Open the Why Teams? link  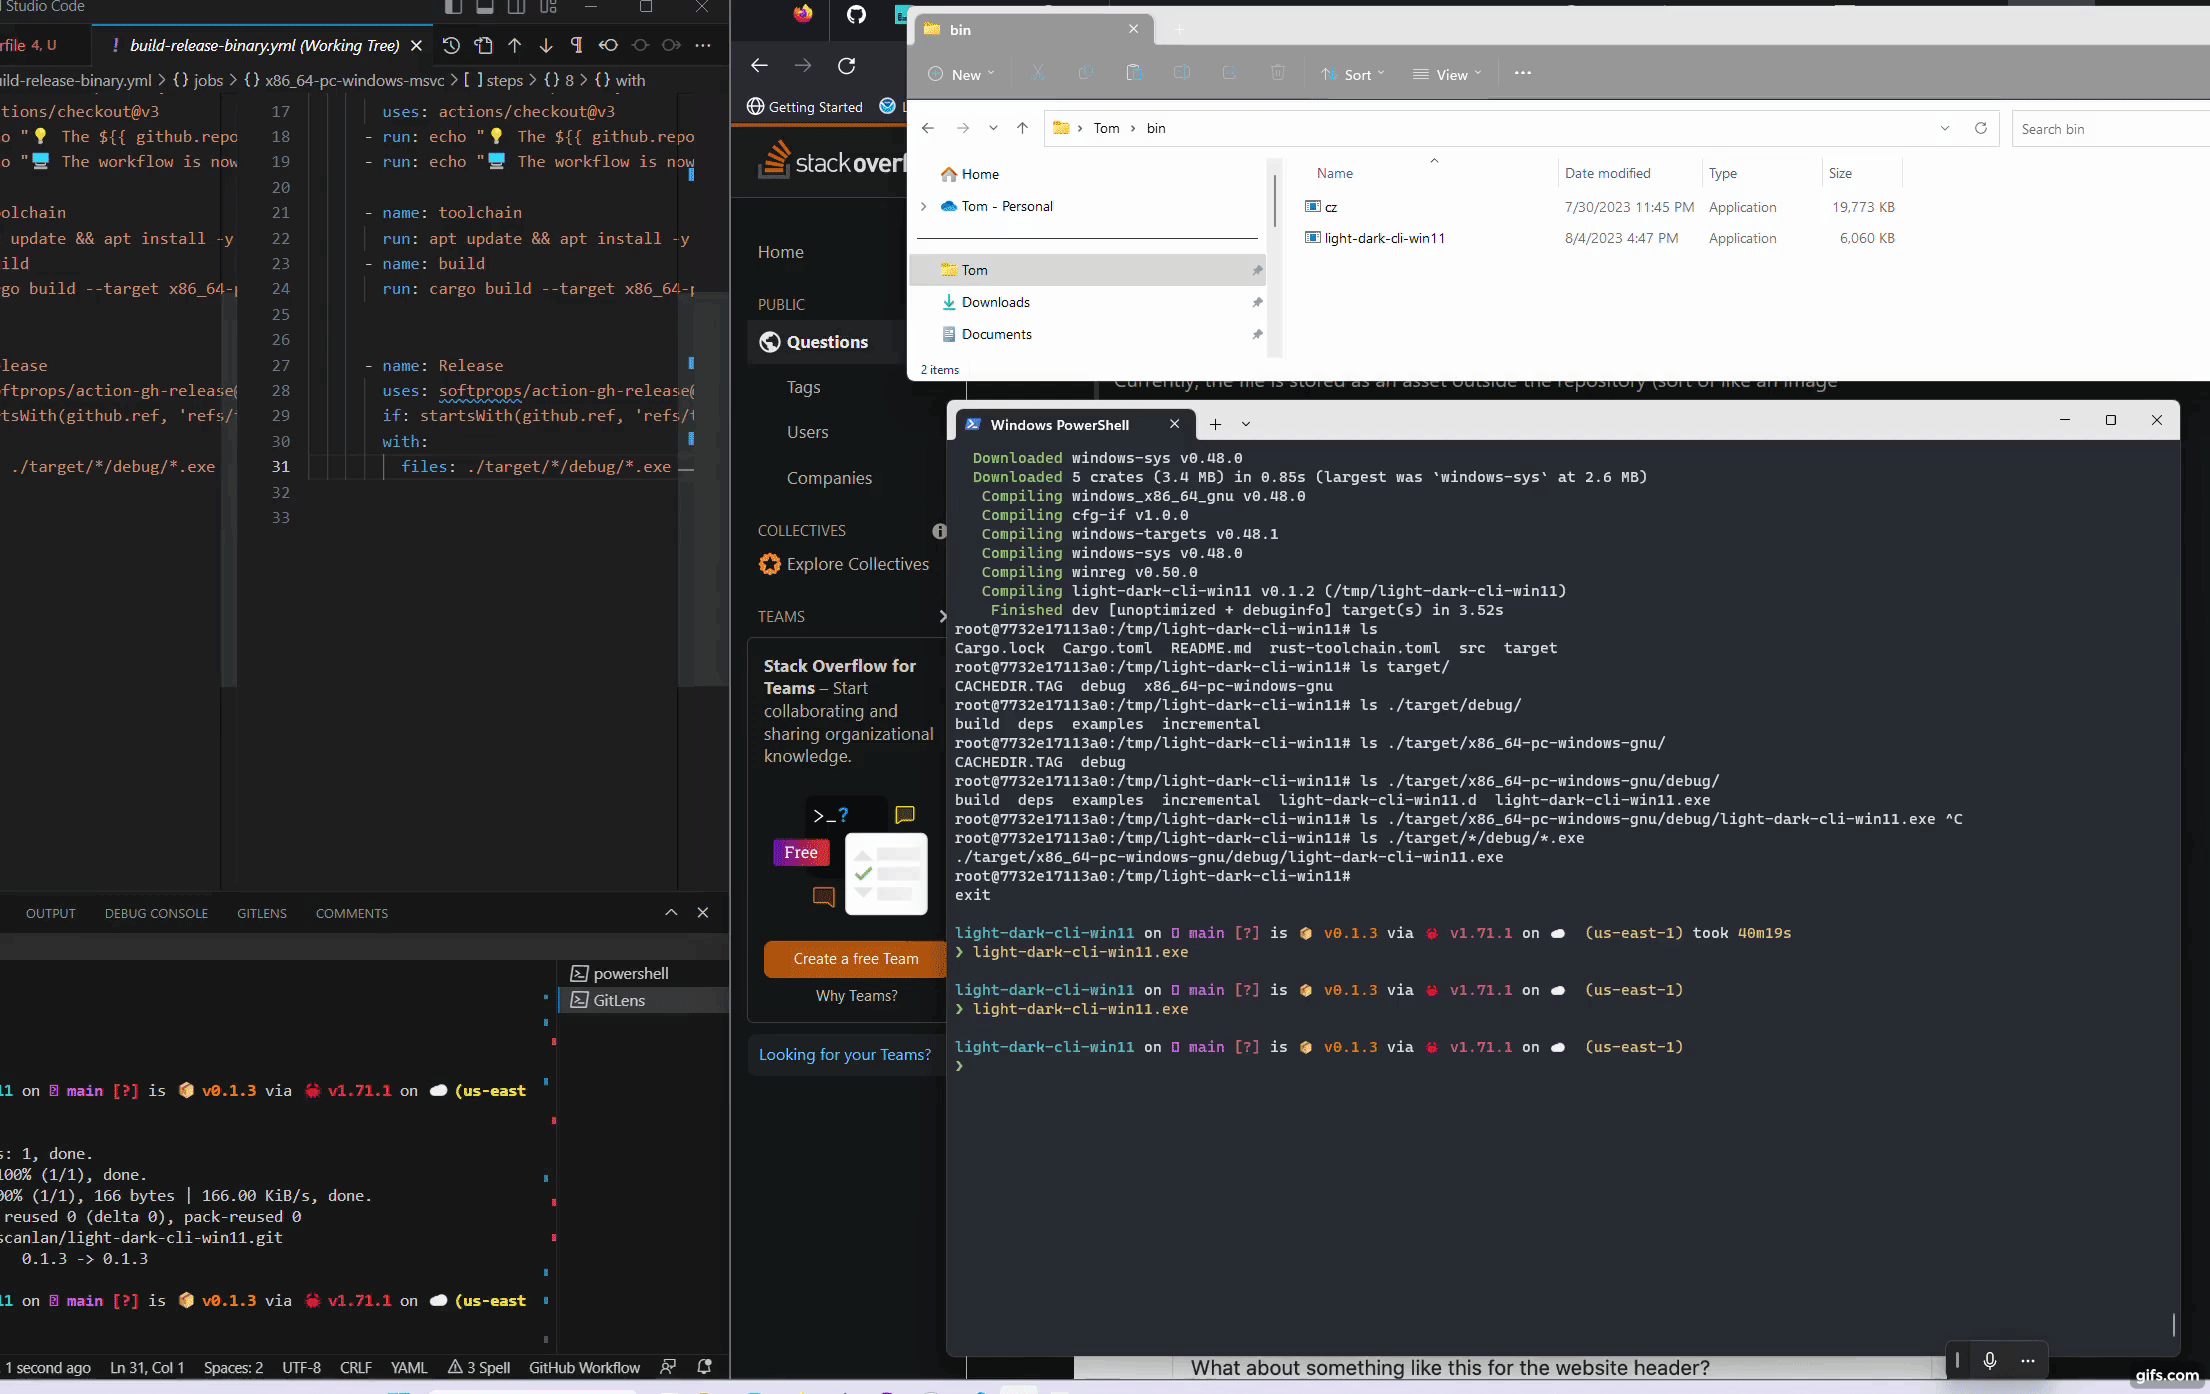(x=856, y=995)
